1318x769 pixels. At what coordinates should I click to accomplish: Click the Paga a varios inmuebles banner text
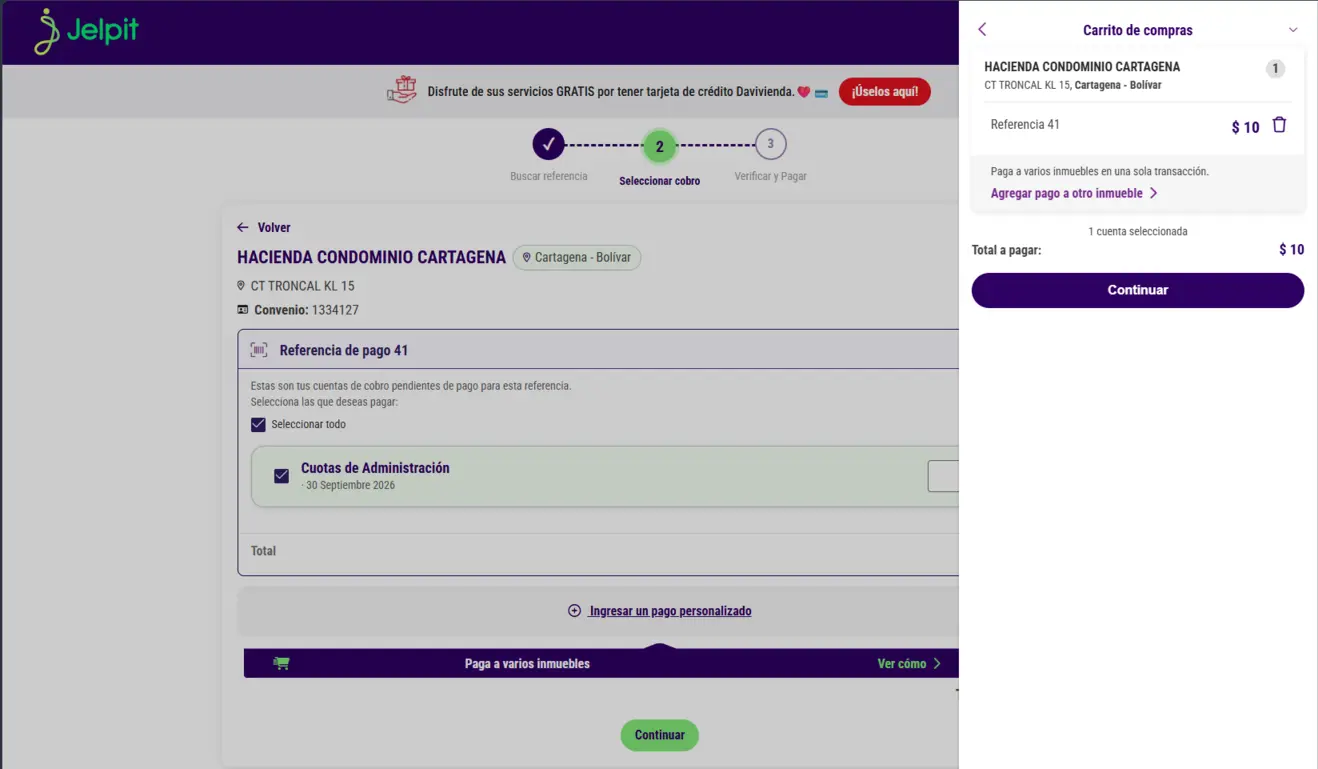527,663
